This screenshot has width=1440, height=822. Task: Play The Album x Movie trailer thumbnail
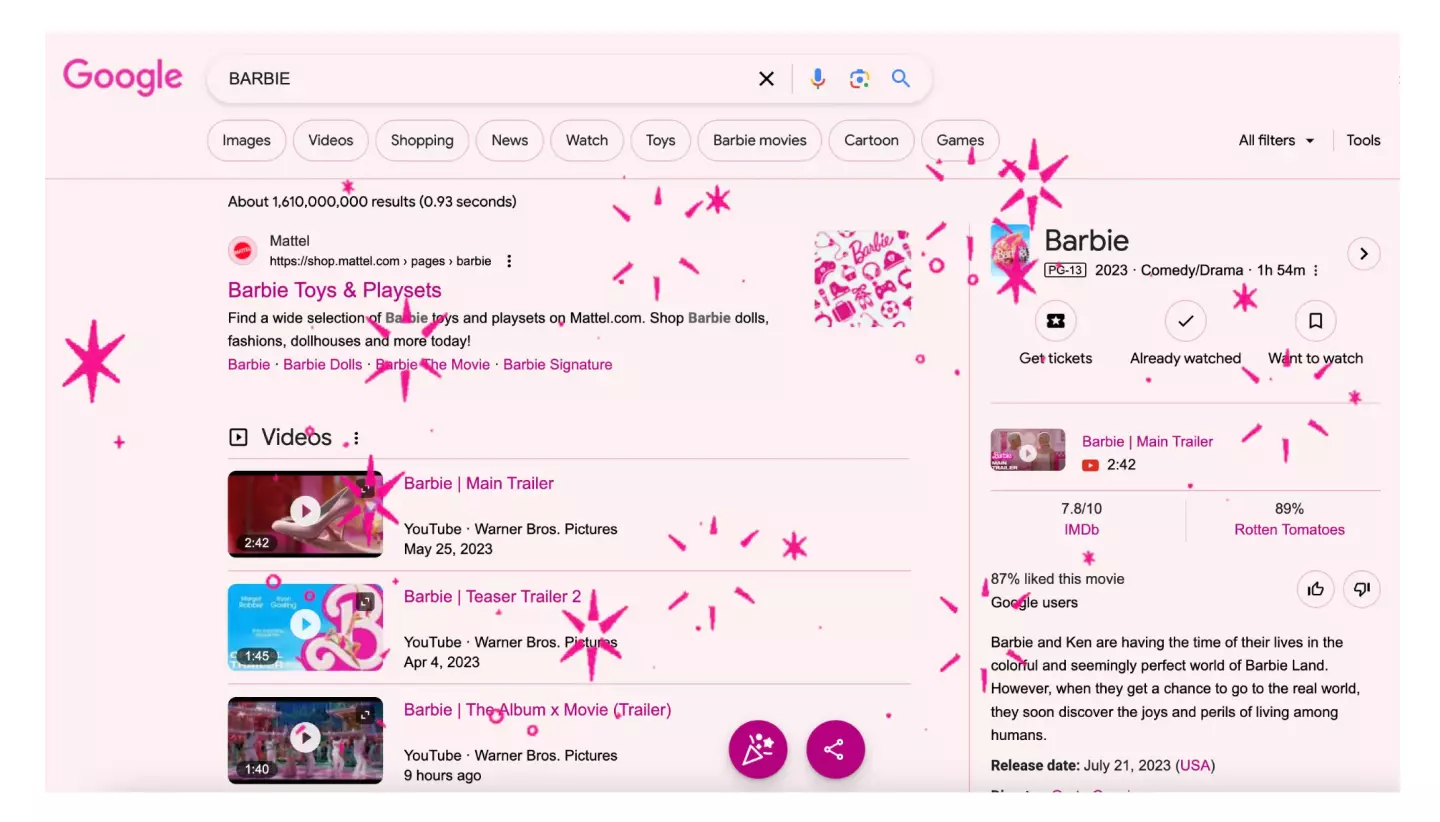pyautogui.click(x=305, y=739)
